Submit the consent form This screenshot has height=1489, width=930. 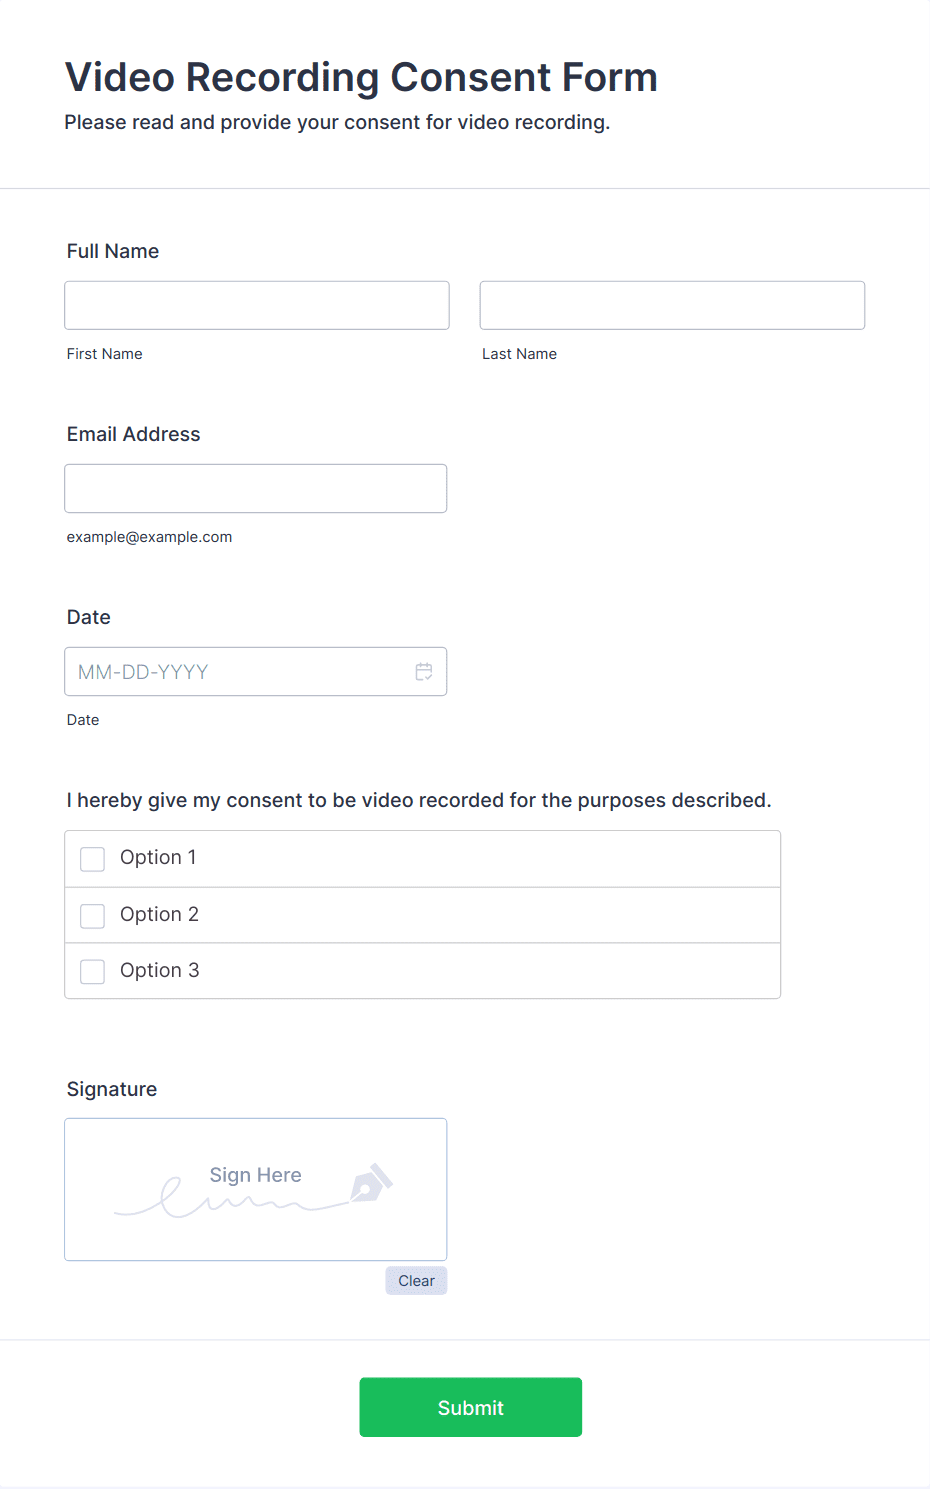pos(471,1407)
